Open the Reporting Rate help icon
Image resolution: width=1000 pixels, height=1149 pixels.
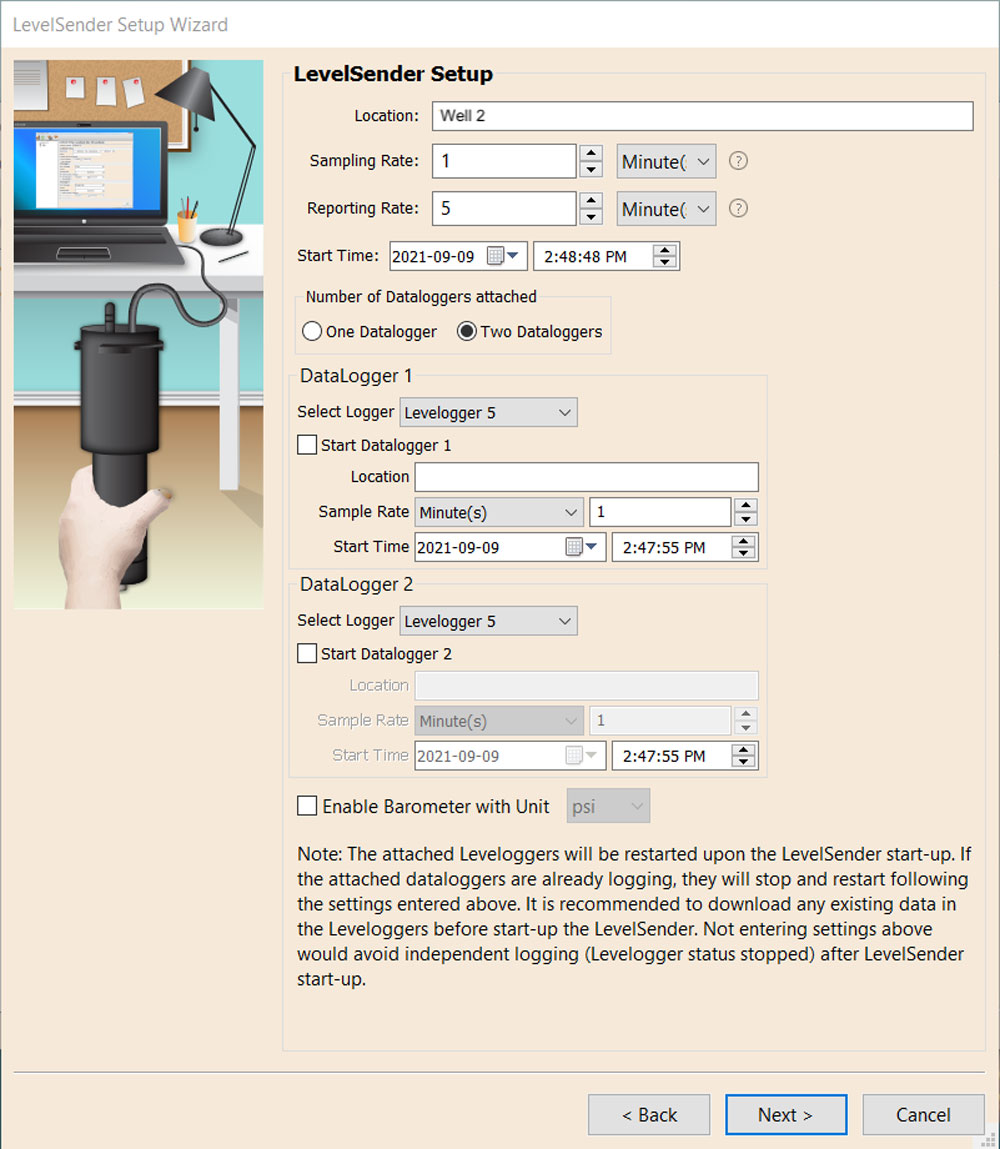(738, 208)
